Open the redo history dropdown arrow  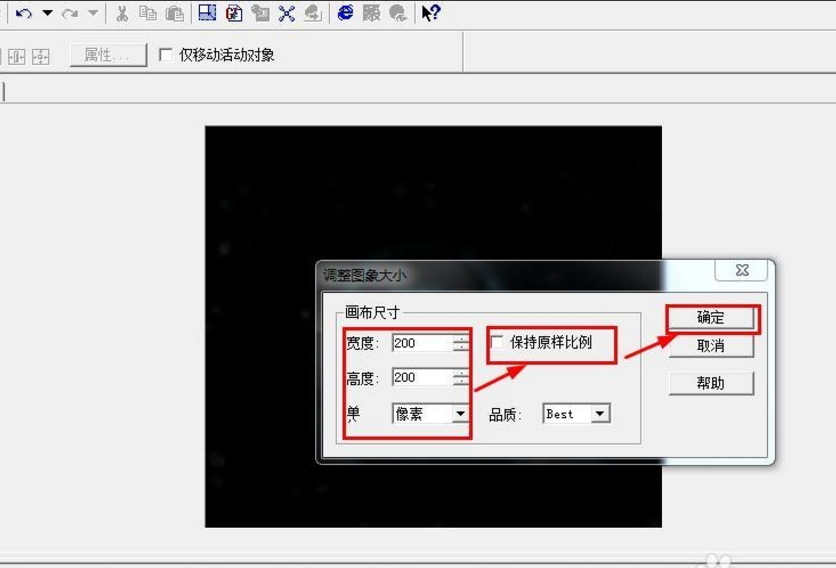[93, 13]
